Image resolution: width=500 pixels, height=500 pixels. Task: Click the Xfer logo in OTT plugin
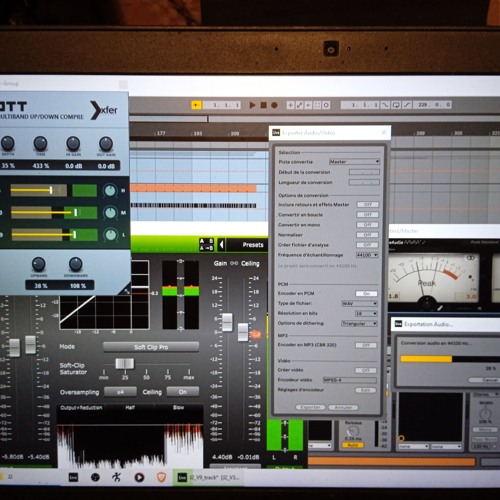104,110
